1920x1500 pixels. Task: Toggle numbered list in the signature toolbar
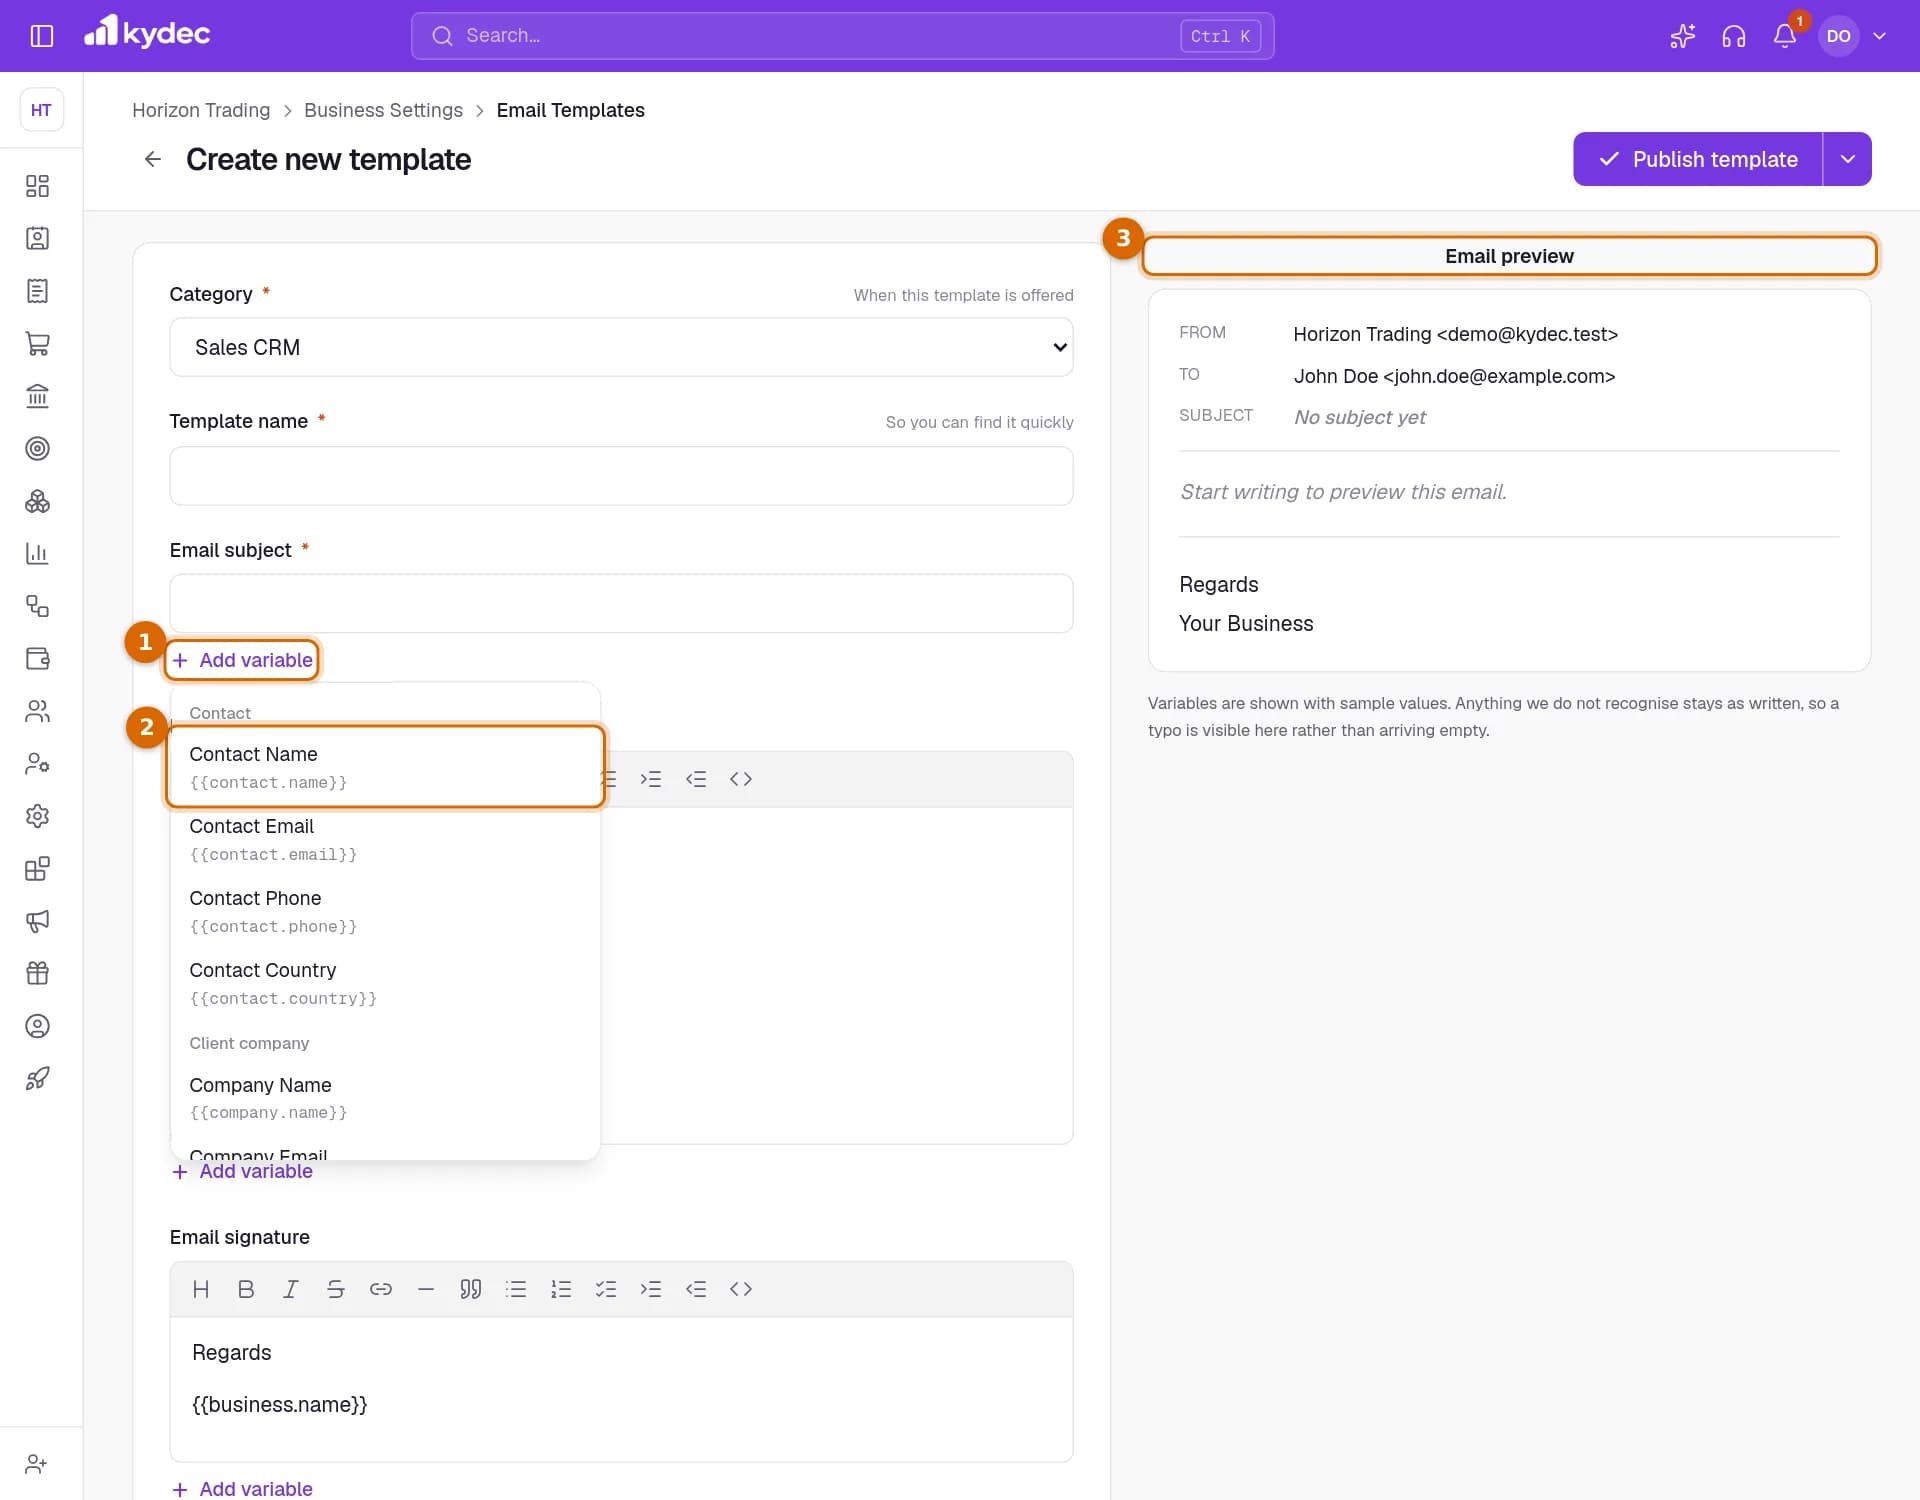pos(560,1289)
